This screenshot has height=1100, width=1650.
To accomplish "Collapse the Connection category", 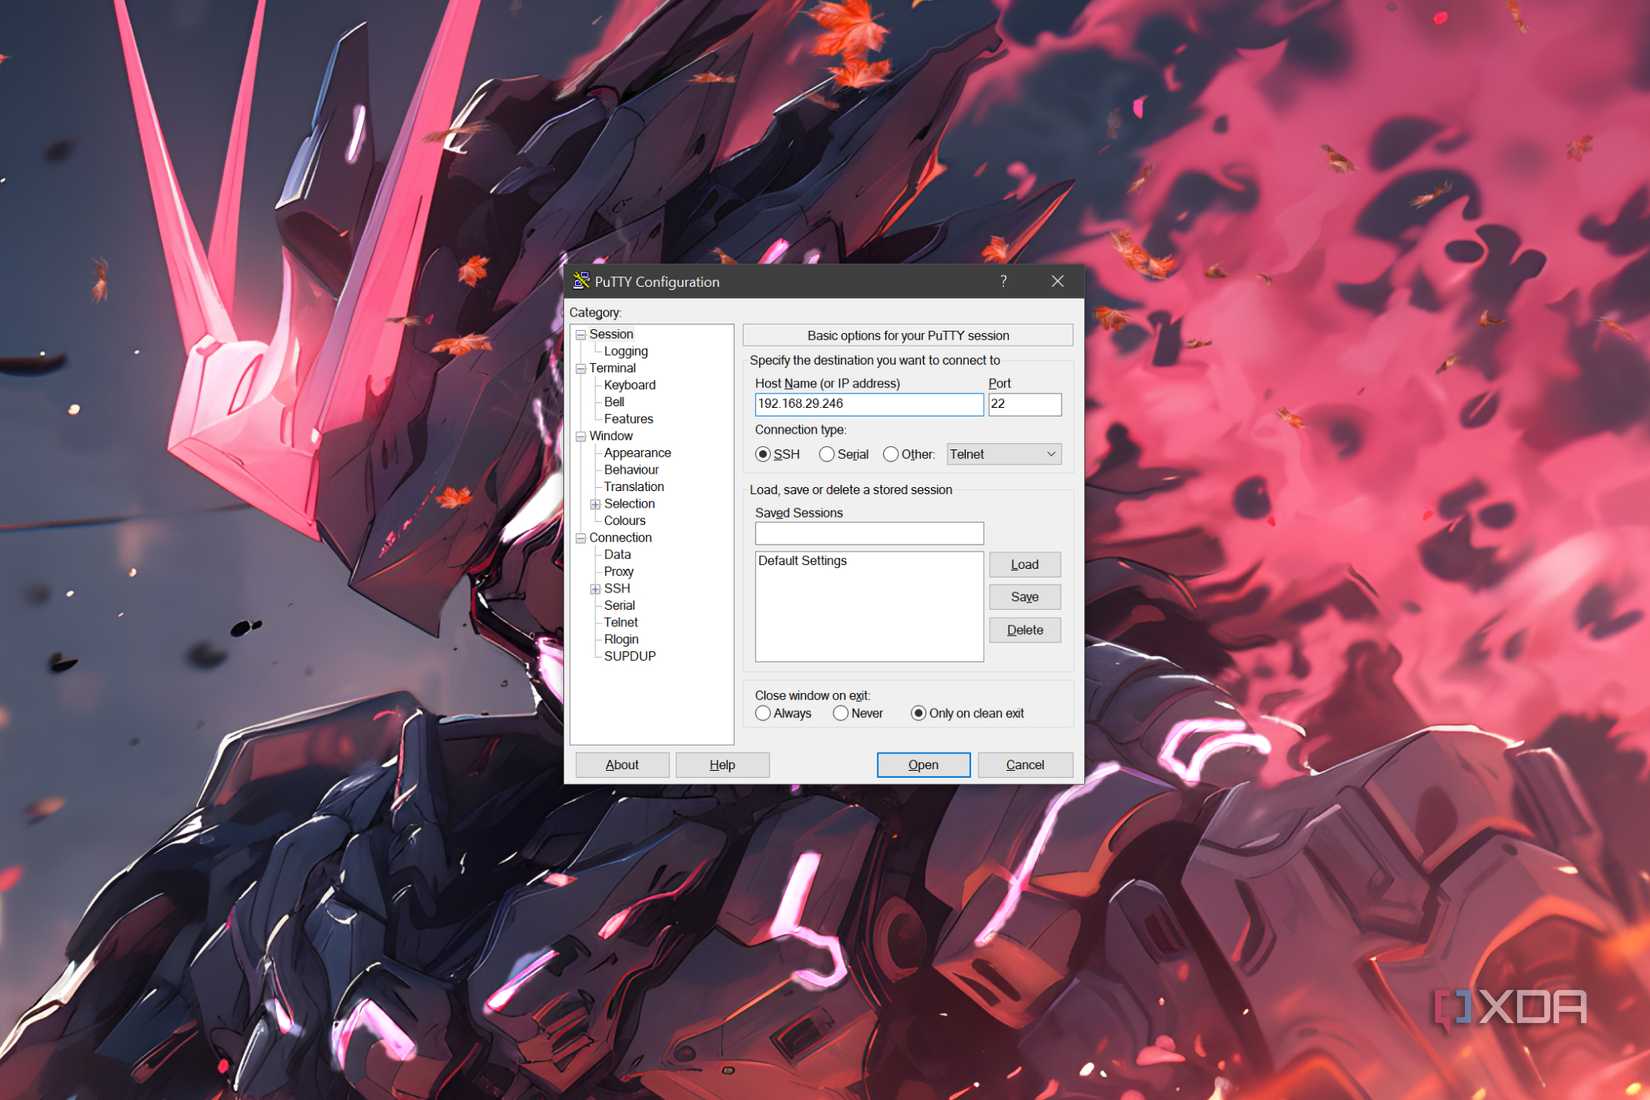I will (580, 538).
